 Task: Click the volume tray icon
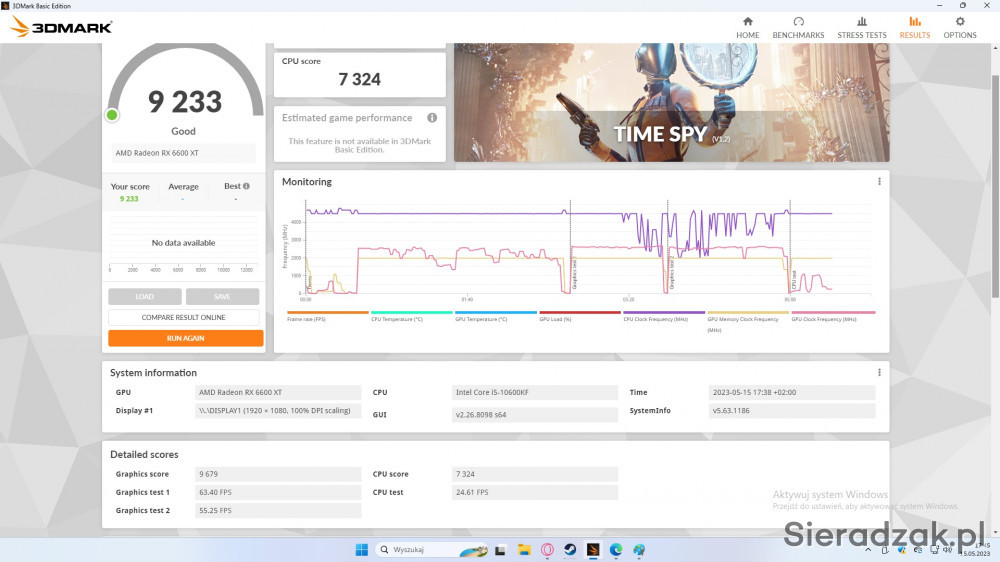coord(948,550)
